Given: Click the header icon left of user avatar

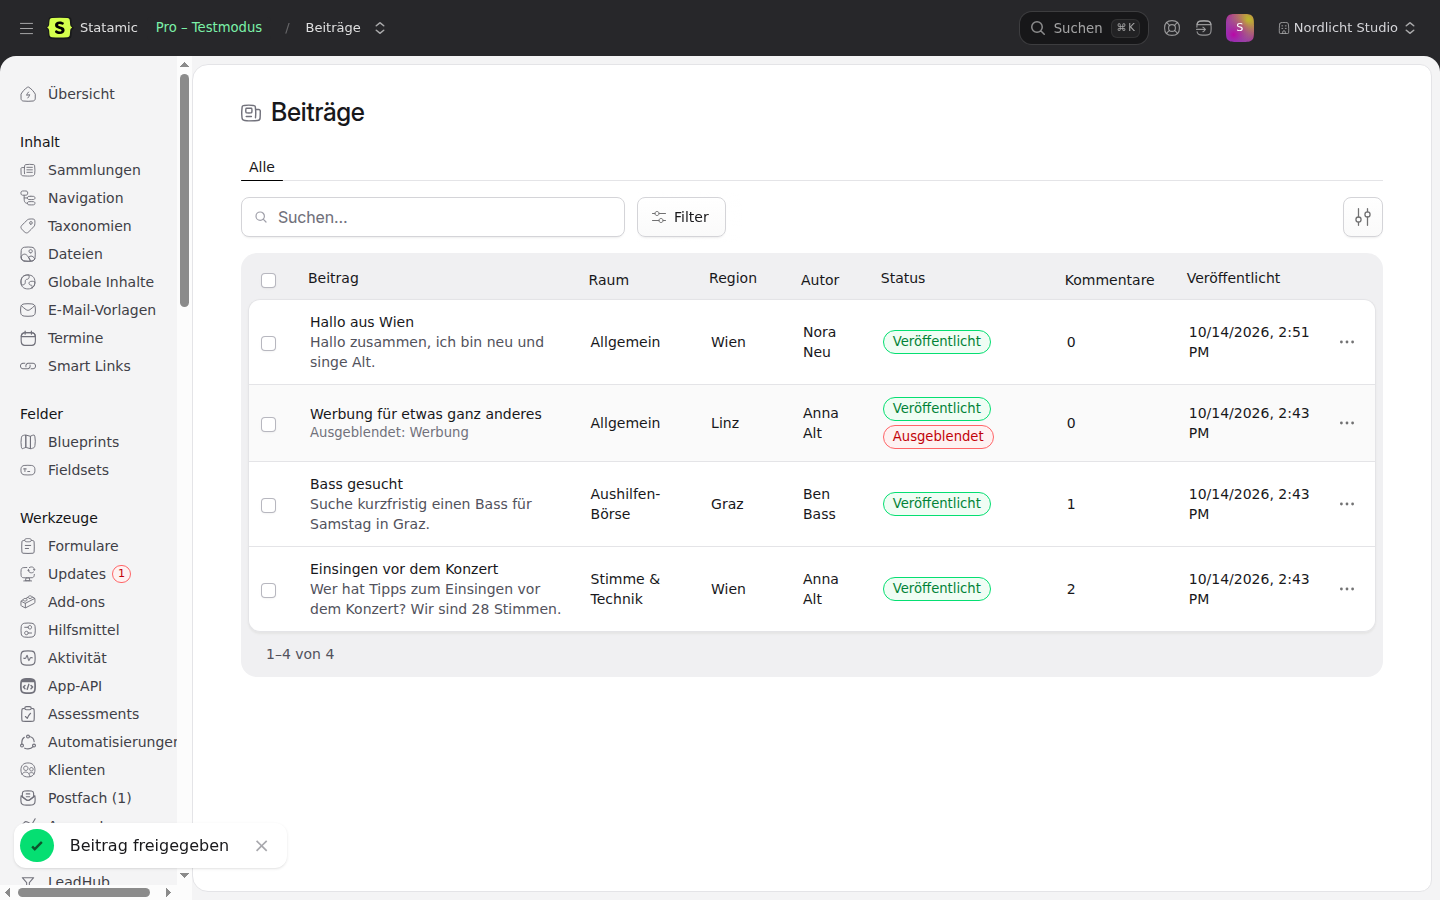Looking at the screenshot, I should click(x=1204, y=28).
